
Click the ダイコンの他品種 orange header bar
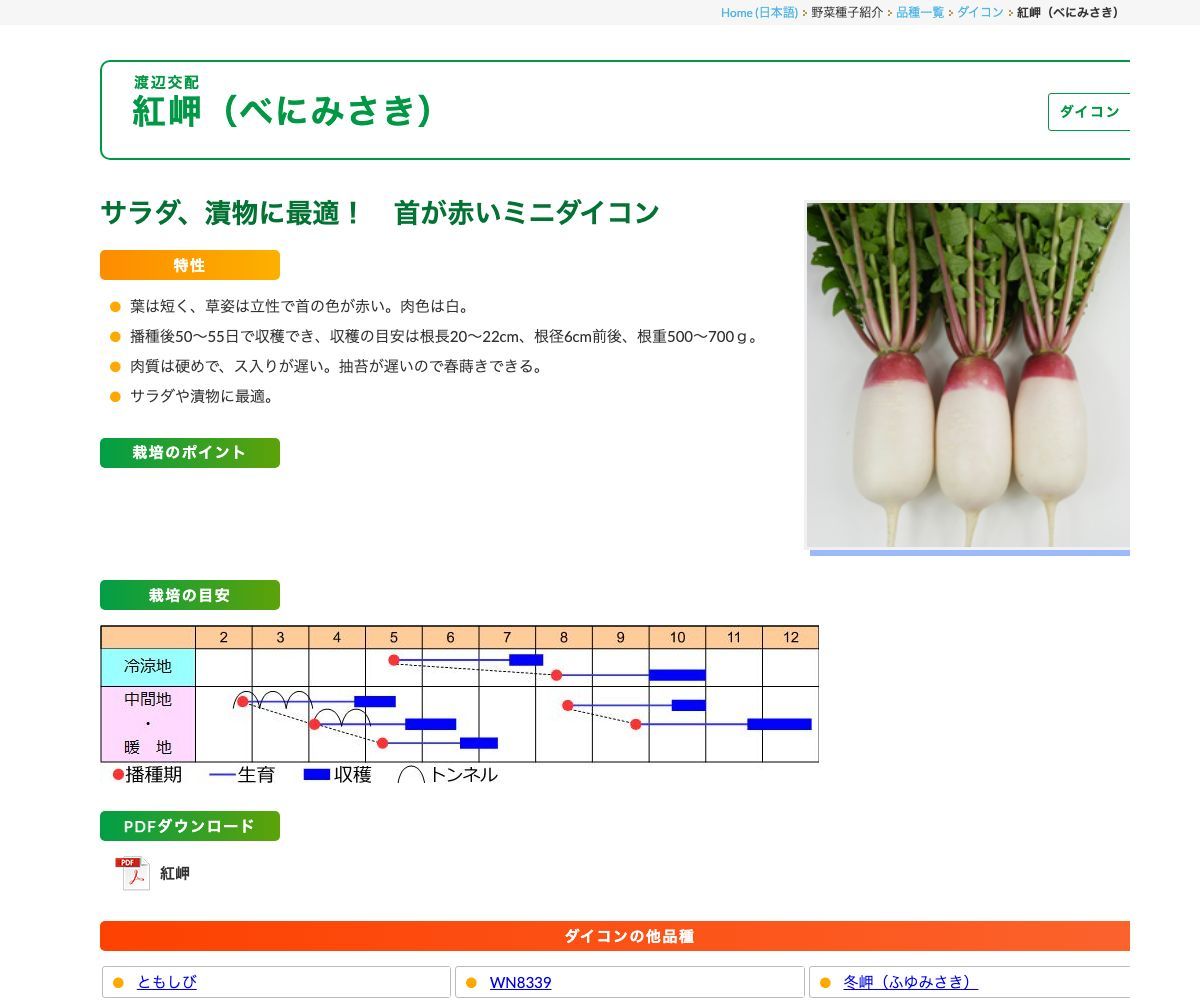[615, 936]
